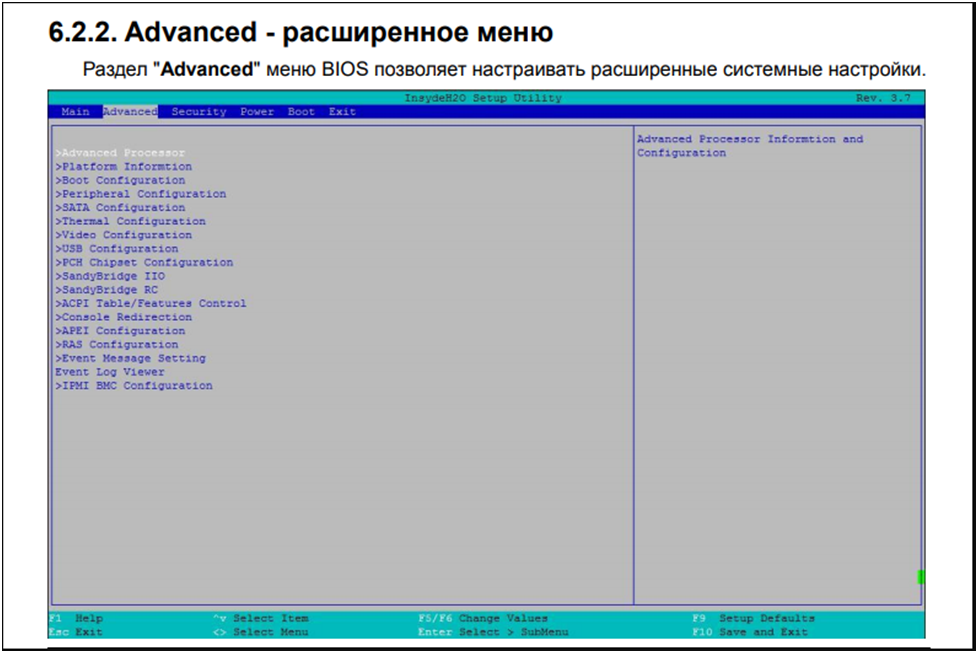
Task: Open RAS Configuration submenu
Action: pos(117,345)
